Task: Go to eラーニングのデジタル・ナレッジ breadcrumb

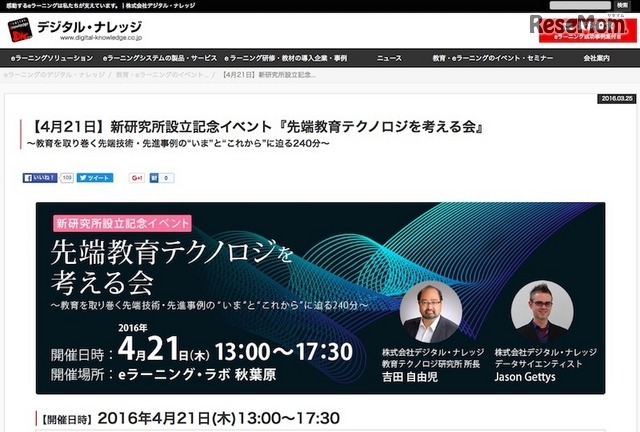Action: 54,75
